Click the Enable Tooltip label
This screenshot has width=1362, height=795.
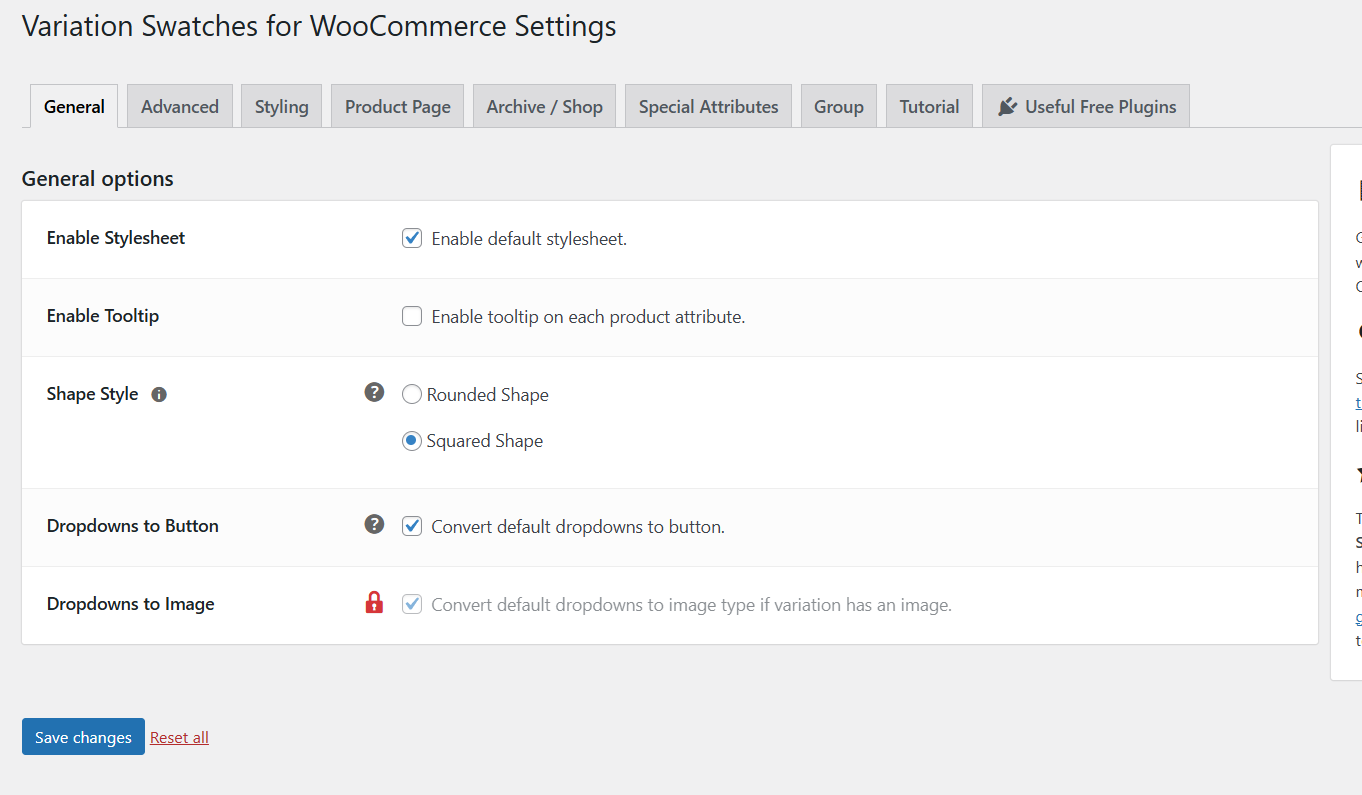103,316
